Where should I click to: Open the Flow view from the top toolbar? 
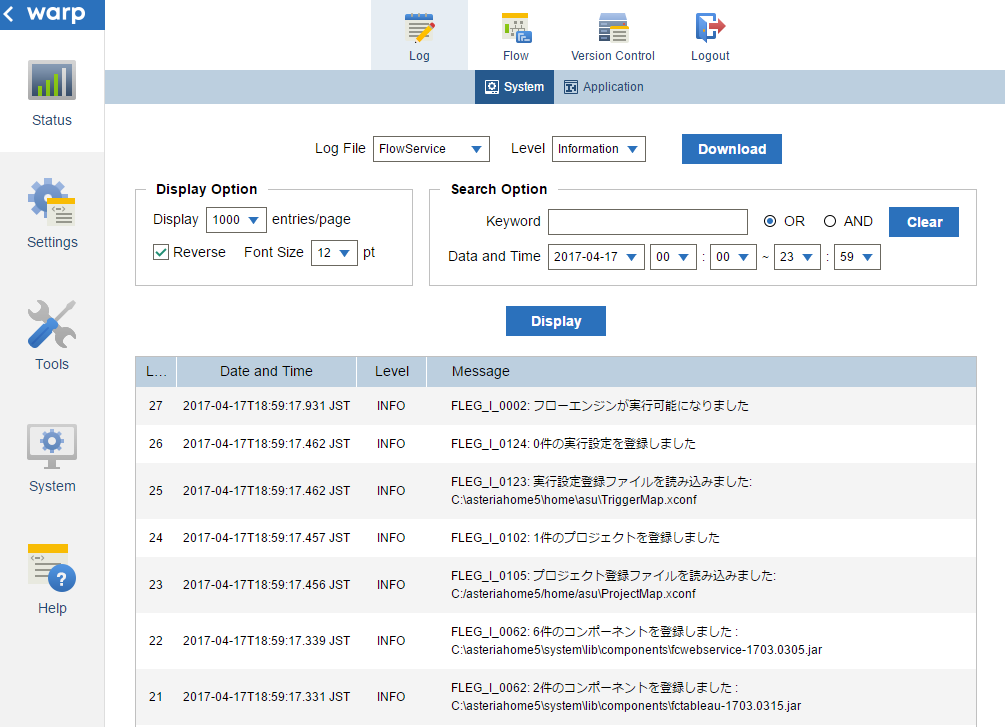pos(515,35)
